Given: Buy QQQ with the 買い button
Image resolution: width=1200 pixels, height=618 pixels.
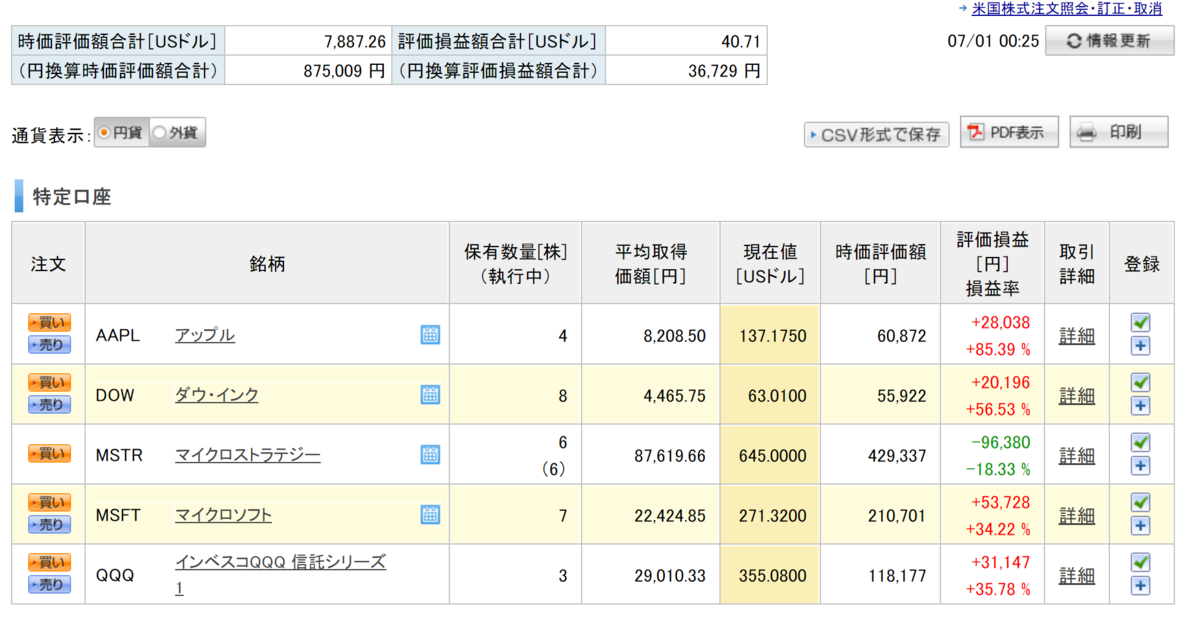Looking at the screenshot, I should (49, 563).
